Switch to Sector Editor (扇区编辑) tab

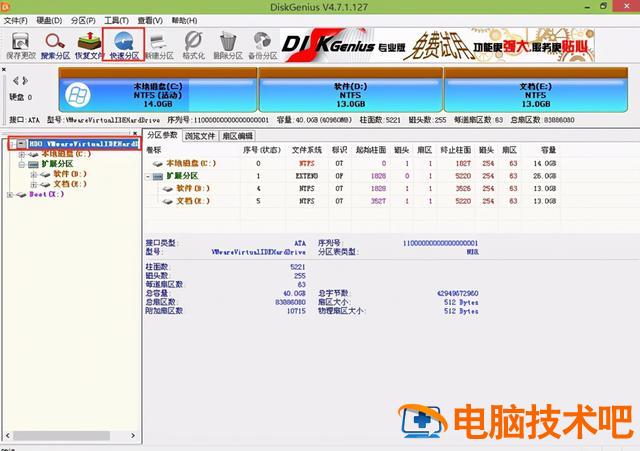coord(237,136)
